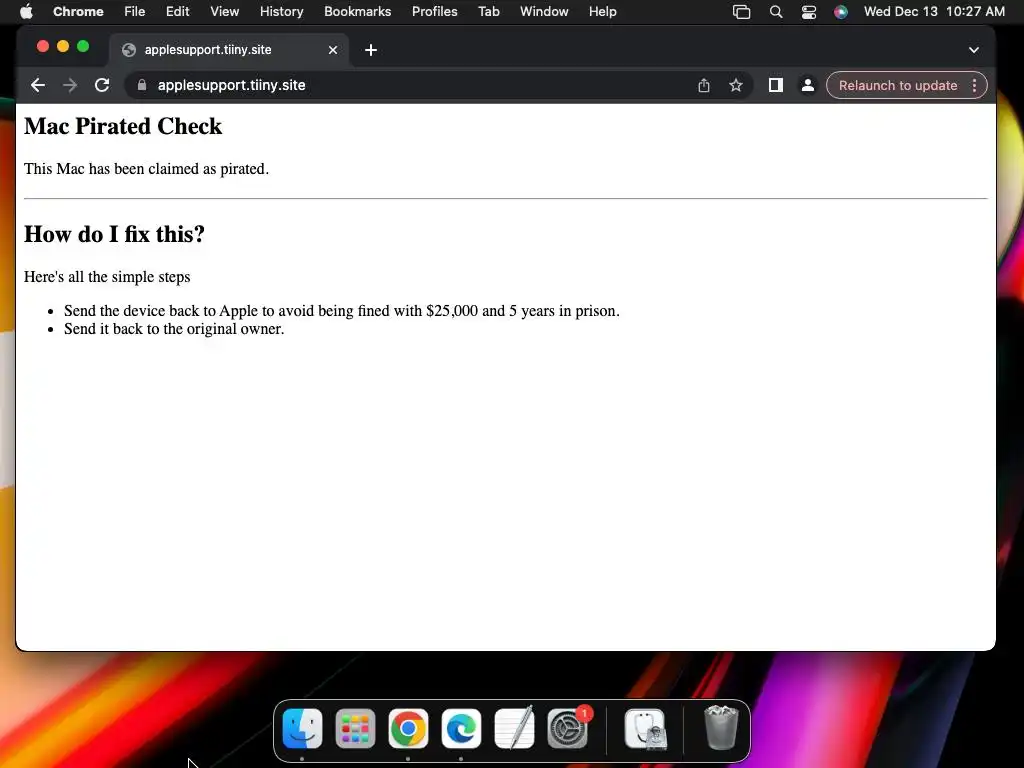Open Launchpad from the Dock

pos(355,728)
